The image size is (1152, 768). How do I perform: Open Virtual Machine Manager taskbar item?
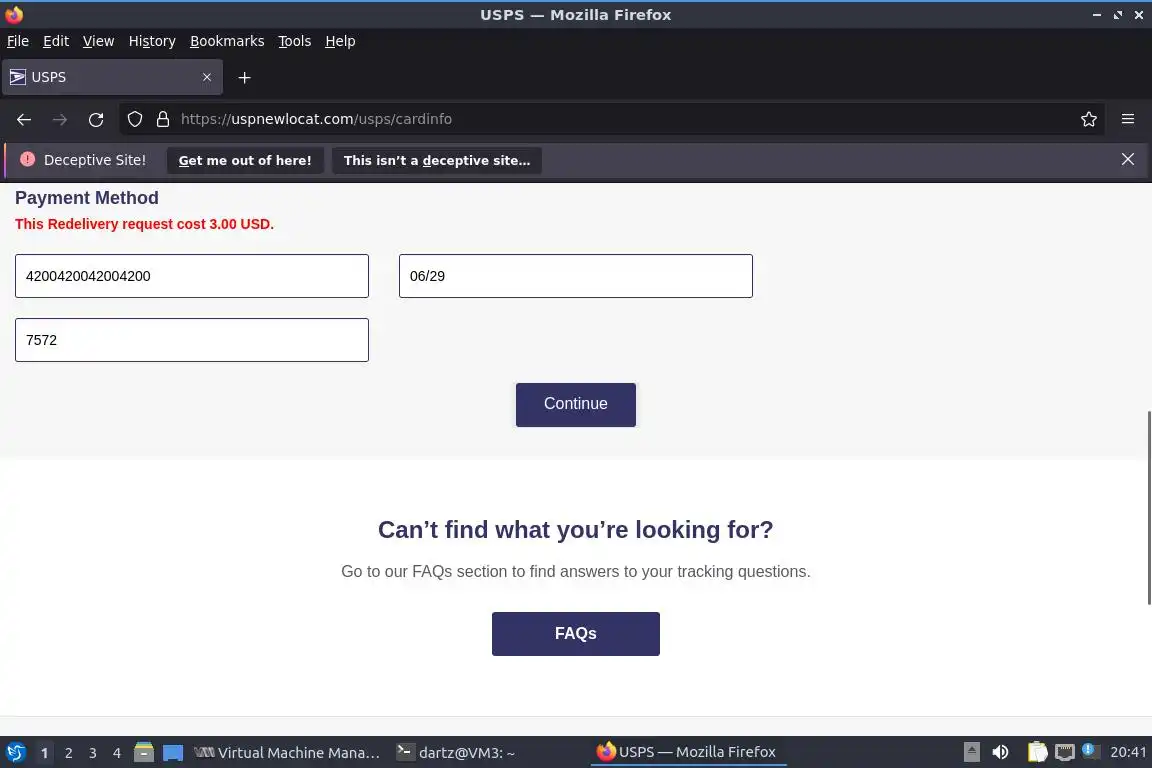pos(287,753)
